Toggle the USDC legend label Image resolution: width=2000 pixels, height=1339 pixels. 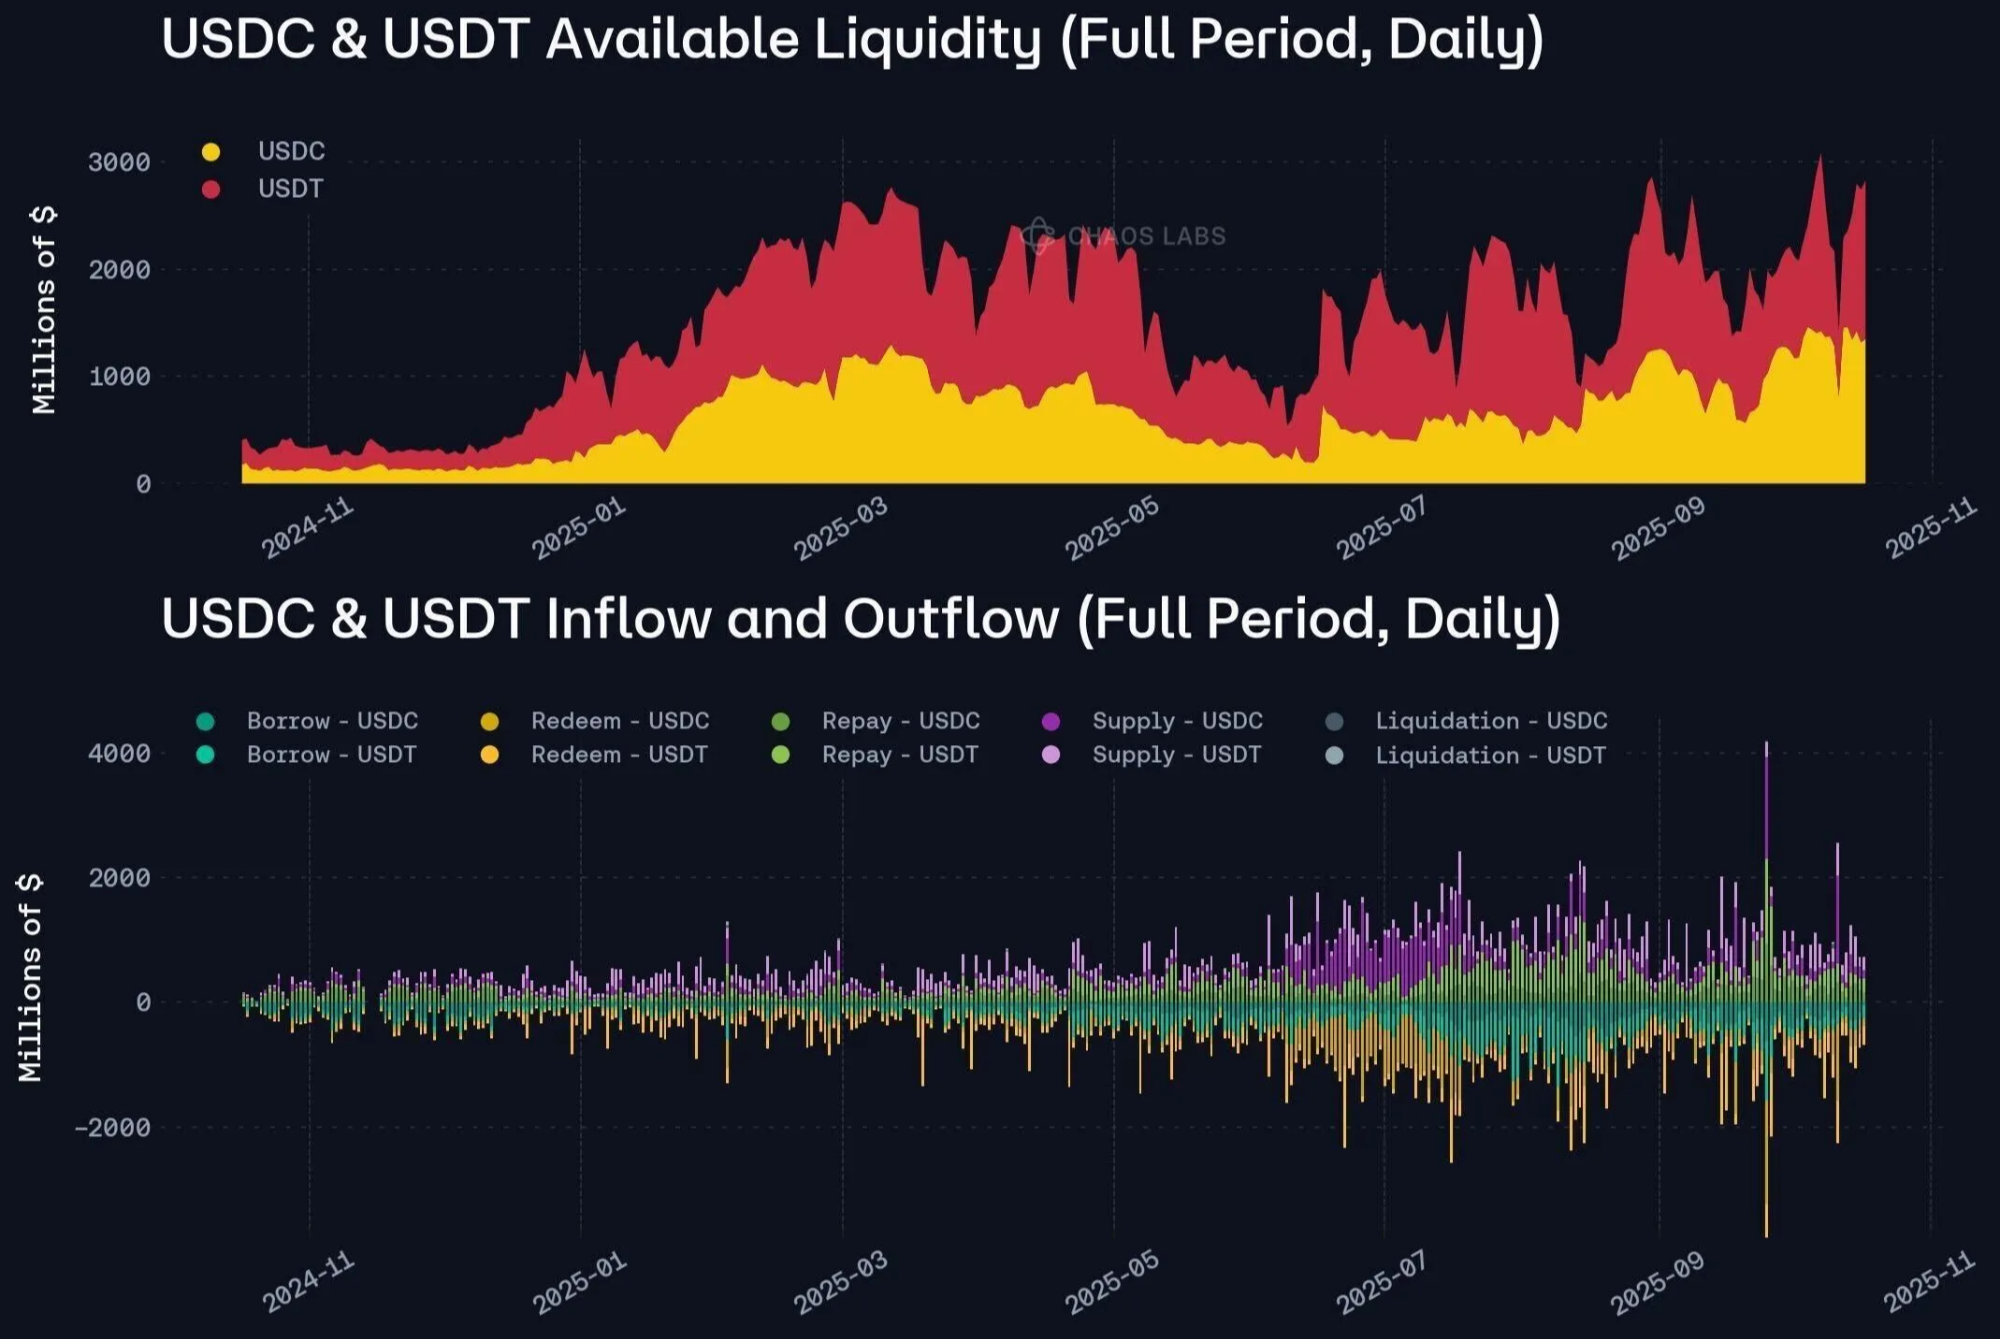click(x=291, y=151)
